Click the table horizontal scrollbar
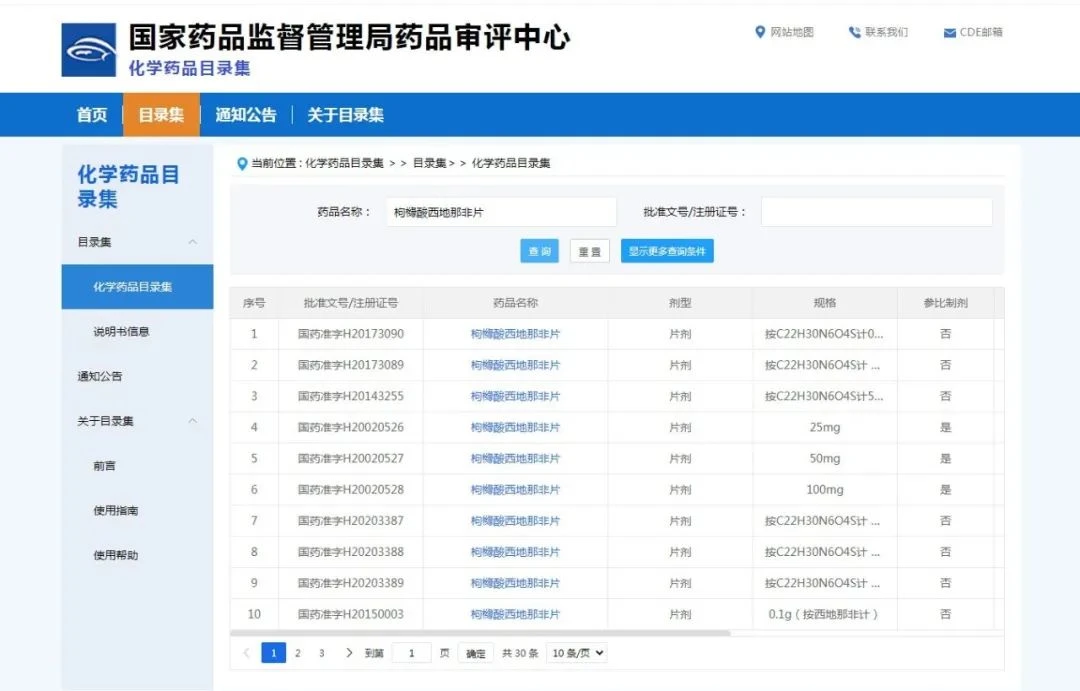 tap(480, 632)
